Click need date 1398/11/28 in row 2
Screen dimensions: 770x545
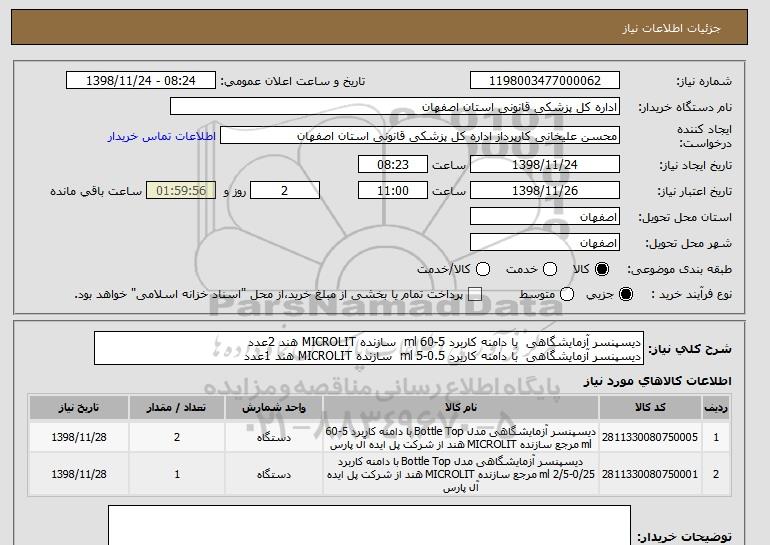click(79, 474)
